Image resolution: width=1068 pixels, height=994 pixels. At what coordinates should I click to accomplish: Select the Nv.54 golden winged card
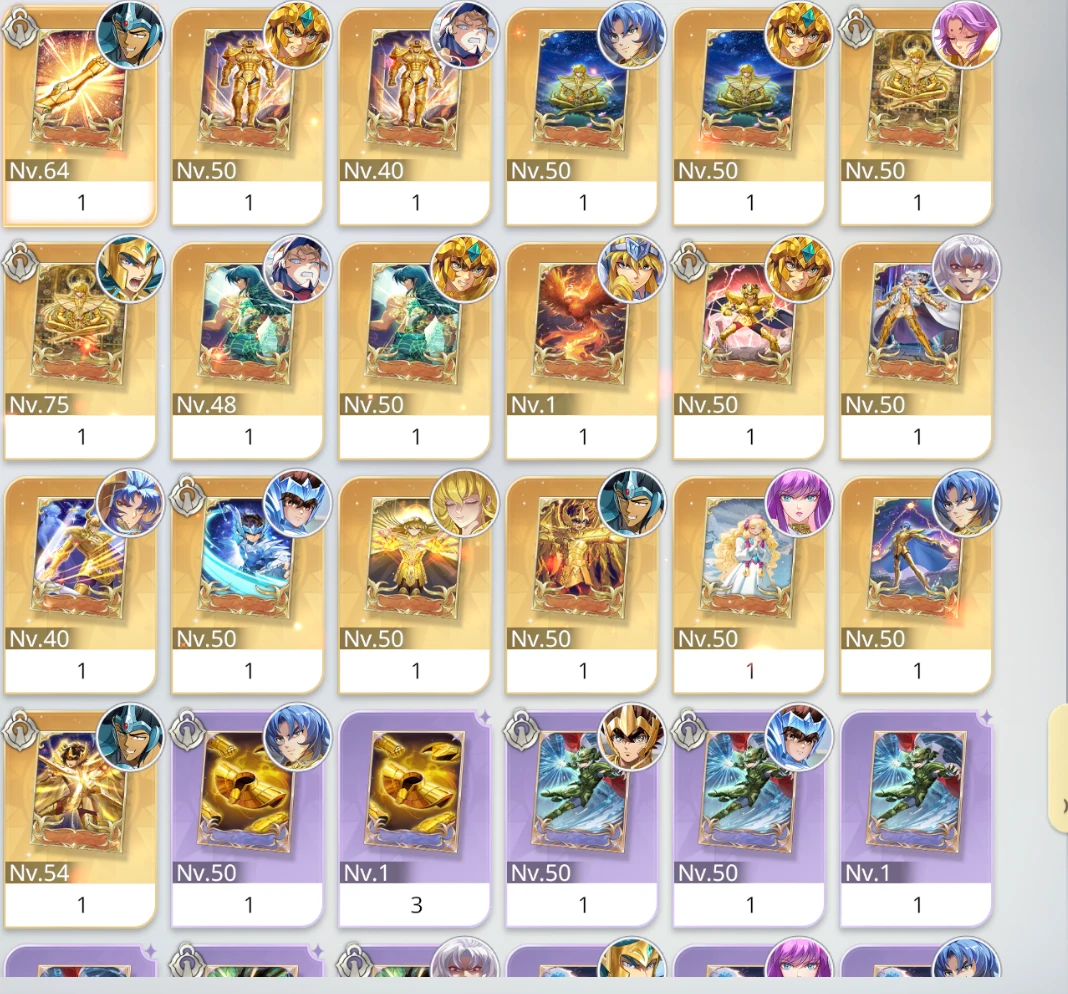click(80, 820)
